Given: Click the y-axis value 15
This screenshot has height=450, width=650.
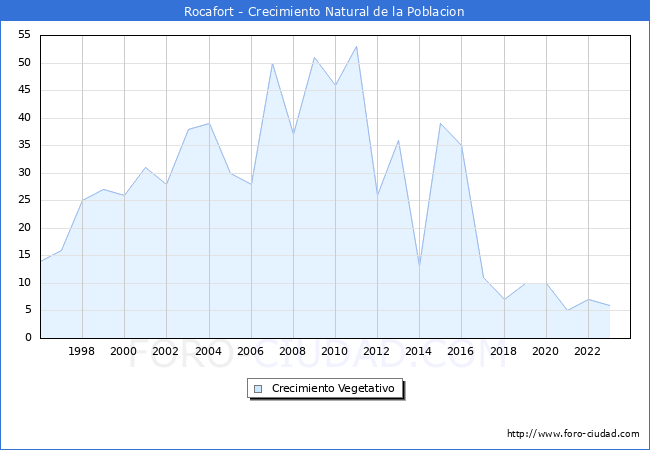Looking at the screenshot, I should [x=24, y=255].
